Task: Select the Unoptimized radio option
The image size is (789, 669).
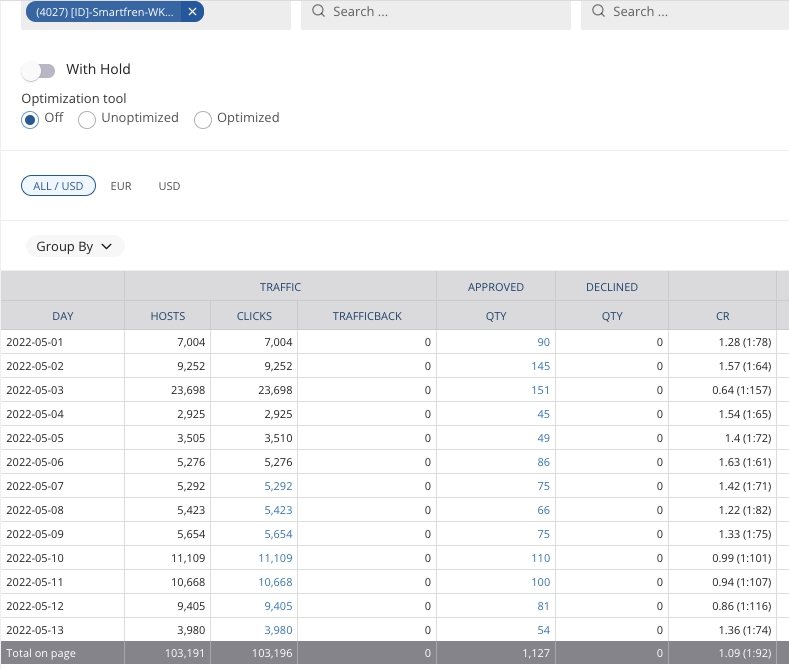Action: pyautogui.click(x=88, y=120)
